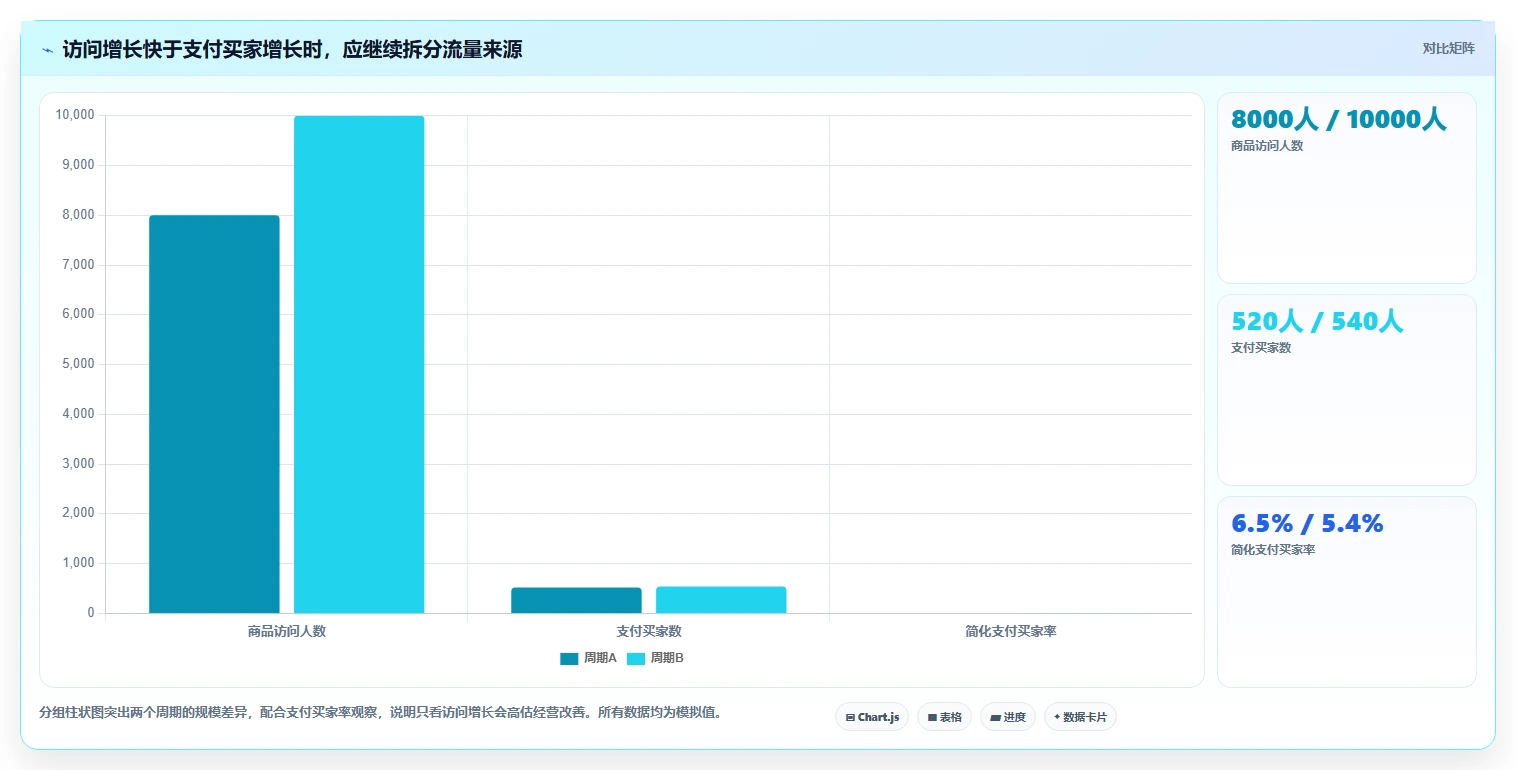Click the 数据卡片 tag chip

tap(1080, 717)
